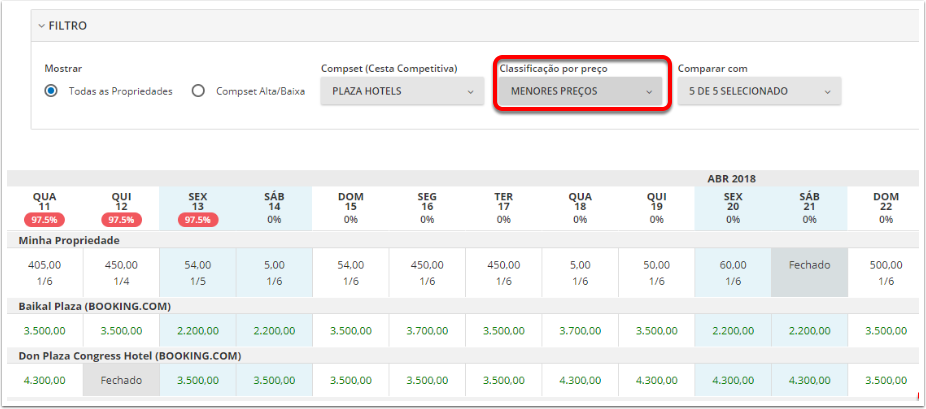Click the 97.5% badge under QUA 11
926x409 pixels.
click(x=44, y=220)
